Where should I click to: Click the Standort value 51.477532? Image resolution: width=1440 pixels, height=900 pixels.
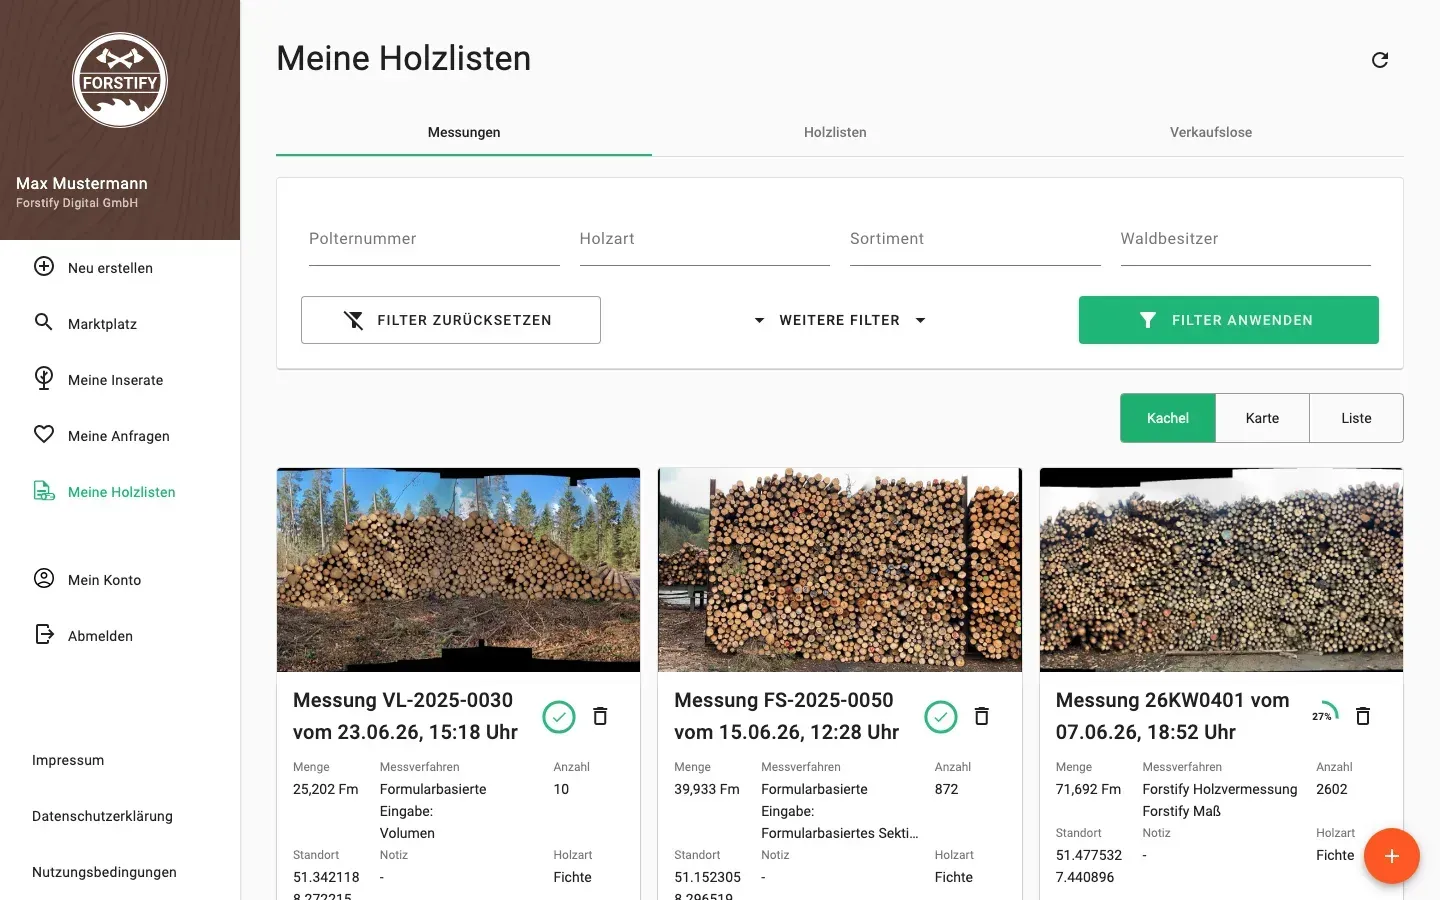pyautogui.click(x=1089, y=855)
